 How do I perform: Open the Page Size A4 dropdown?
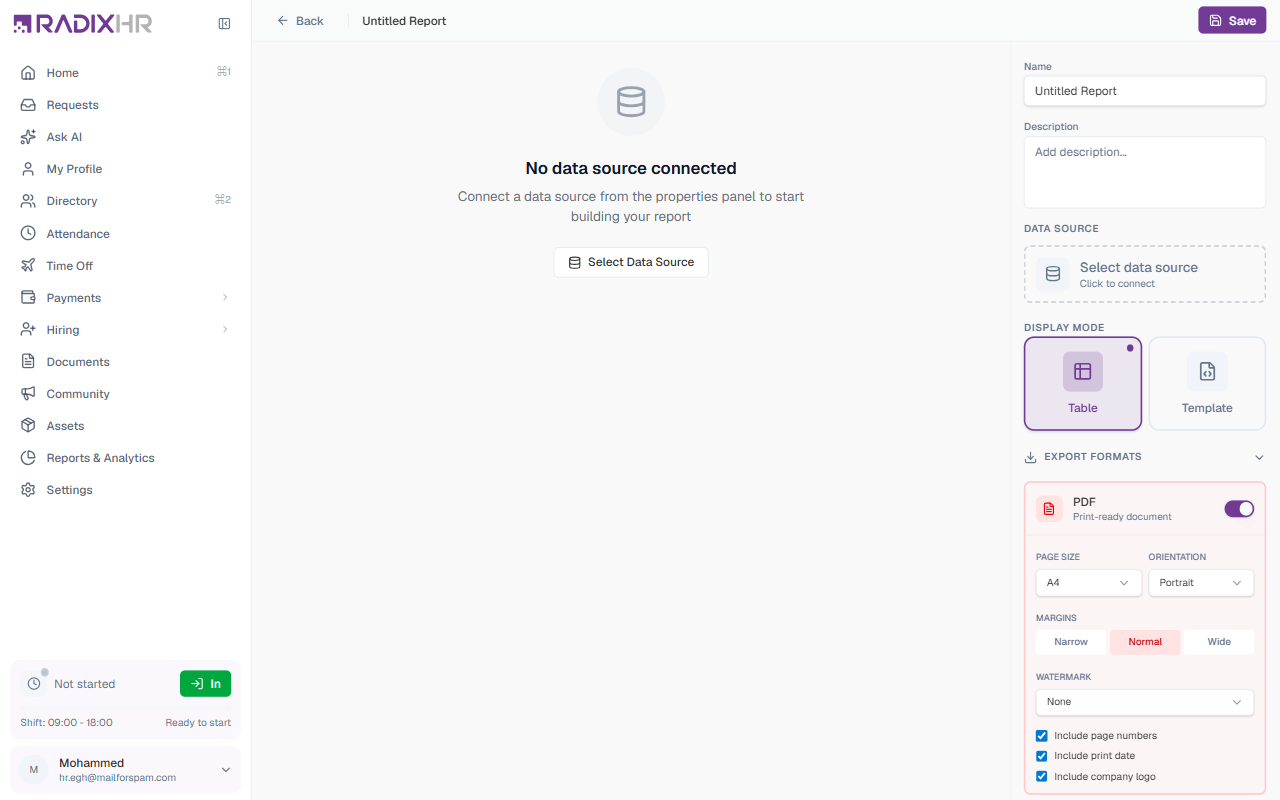[1089, 583]
